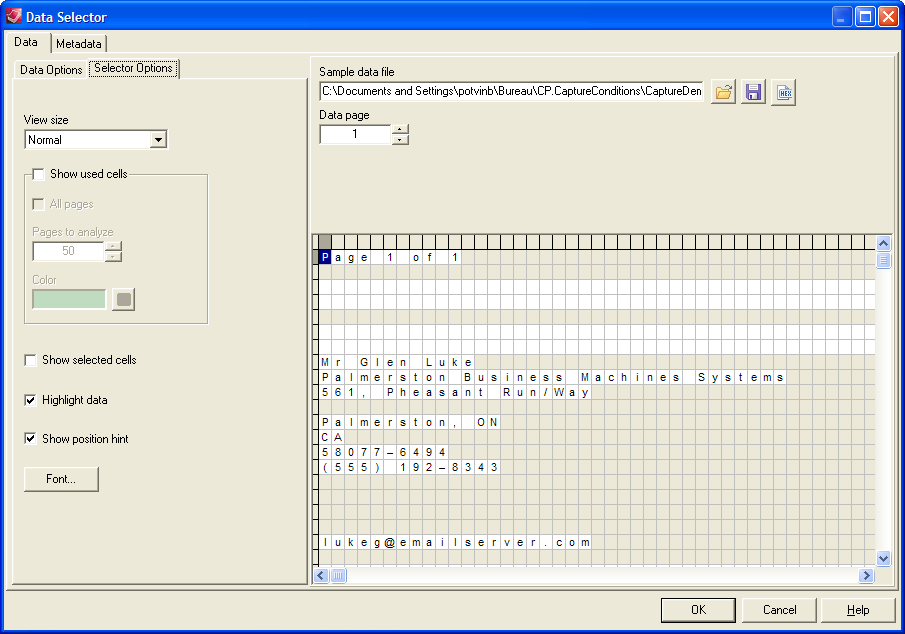Click the Data Selector title bar app icon
Screen dimensions: 905x634
pos(14,16)
